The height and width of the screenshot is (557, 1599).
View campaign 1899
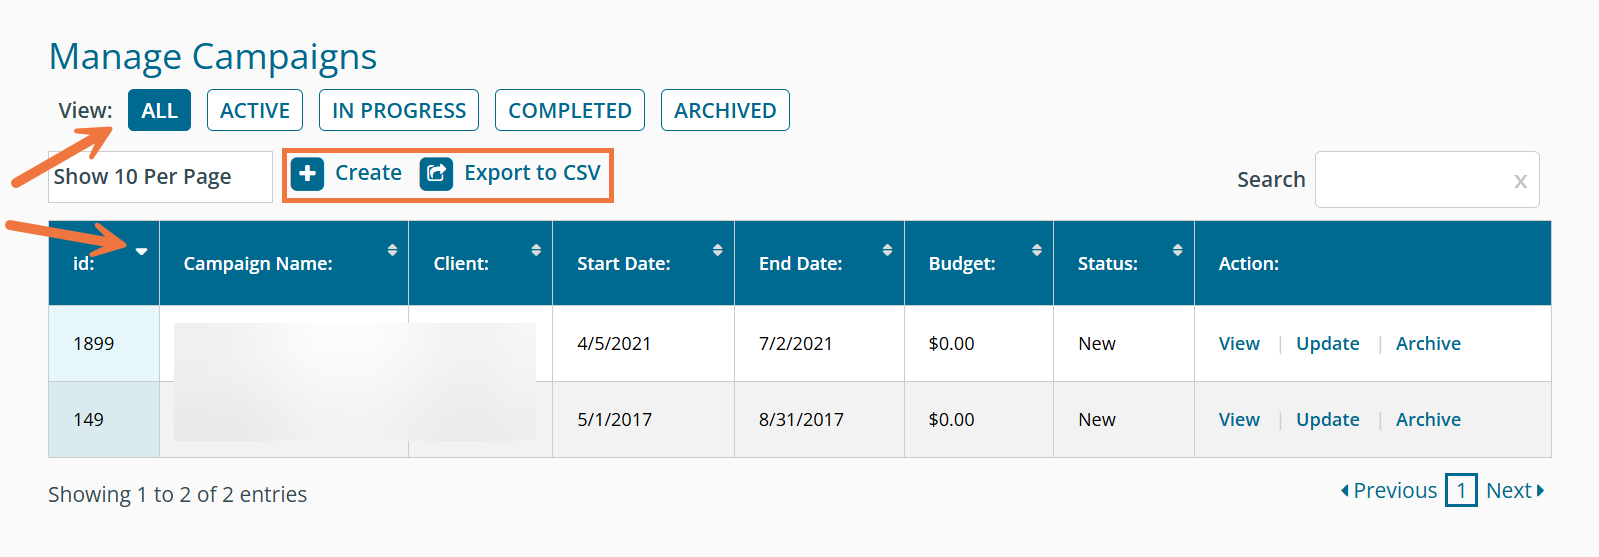tap(1238, 343)
